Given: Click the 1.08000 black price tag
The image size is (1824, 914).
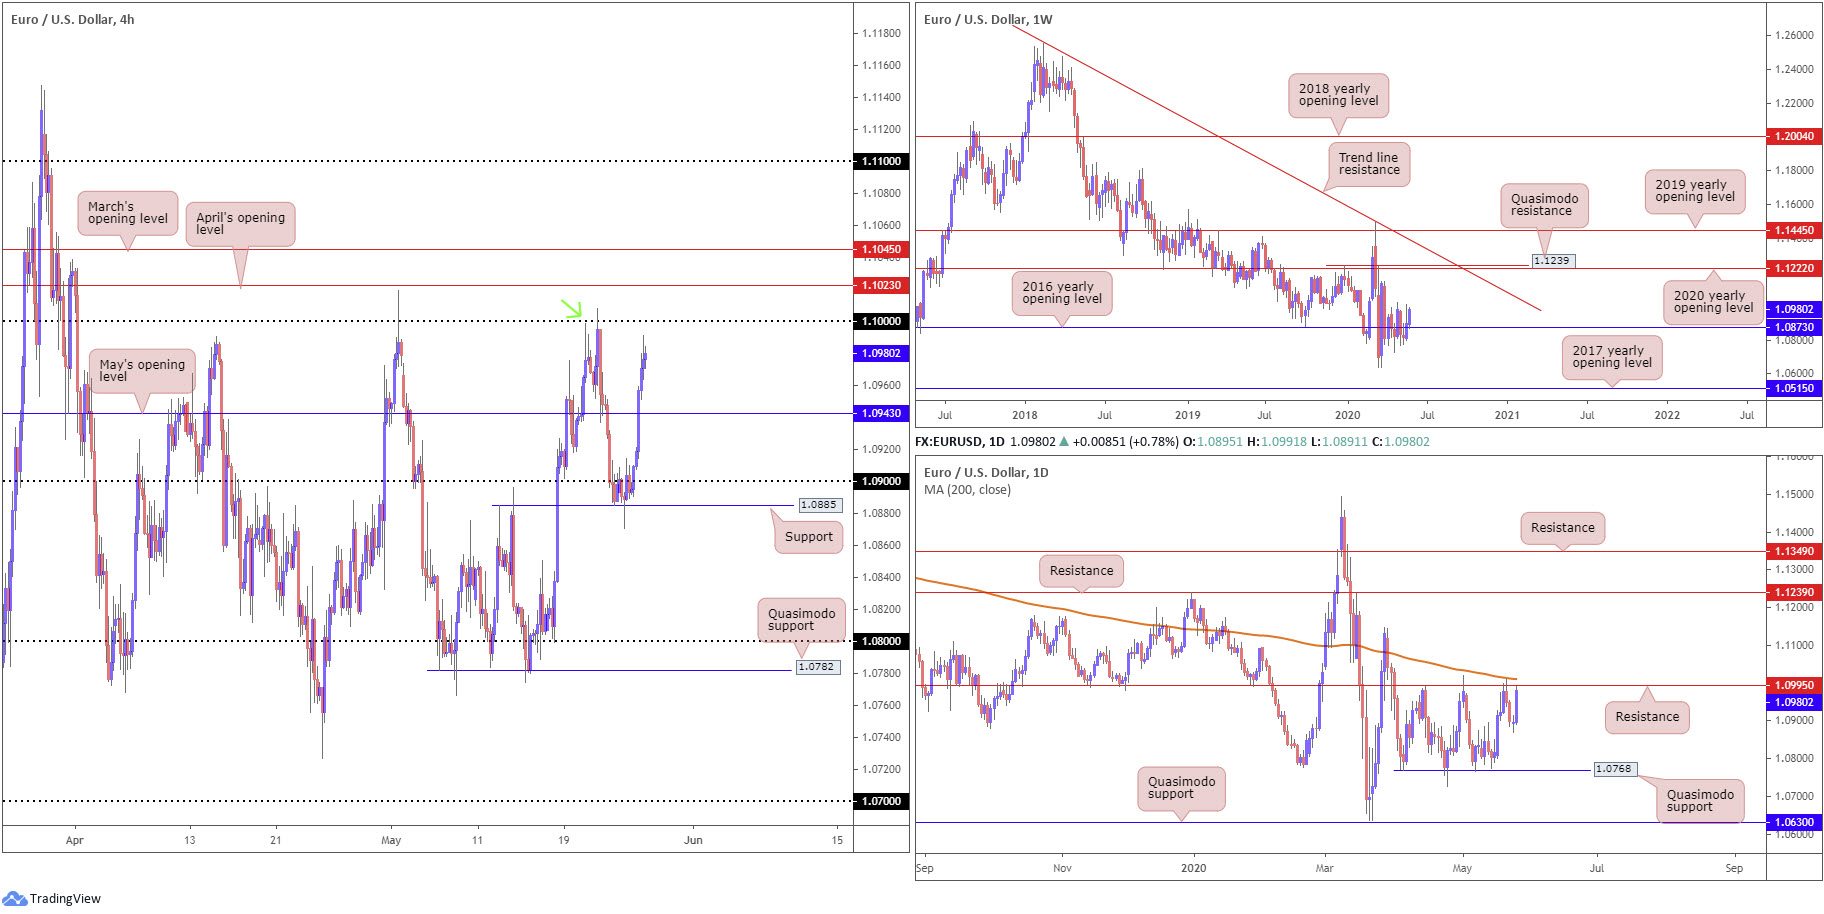Looking at the screenshot, I should pos(881,641).
